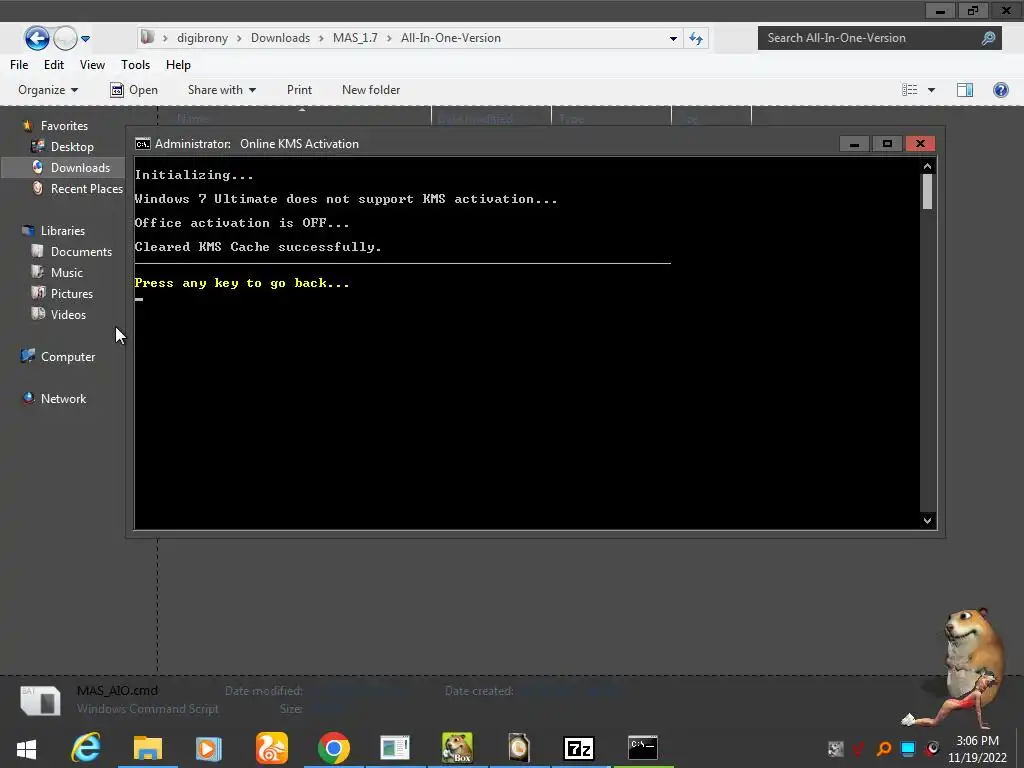Click the command prompt title bar icon
The image size is (1024, 768).
pyautogui.click(x=142, y=144)
